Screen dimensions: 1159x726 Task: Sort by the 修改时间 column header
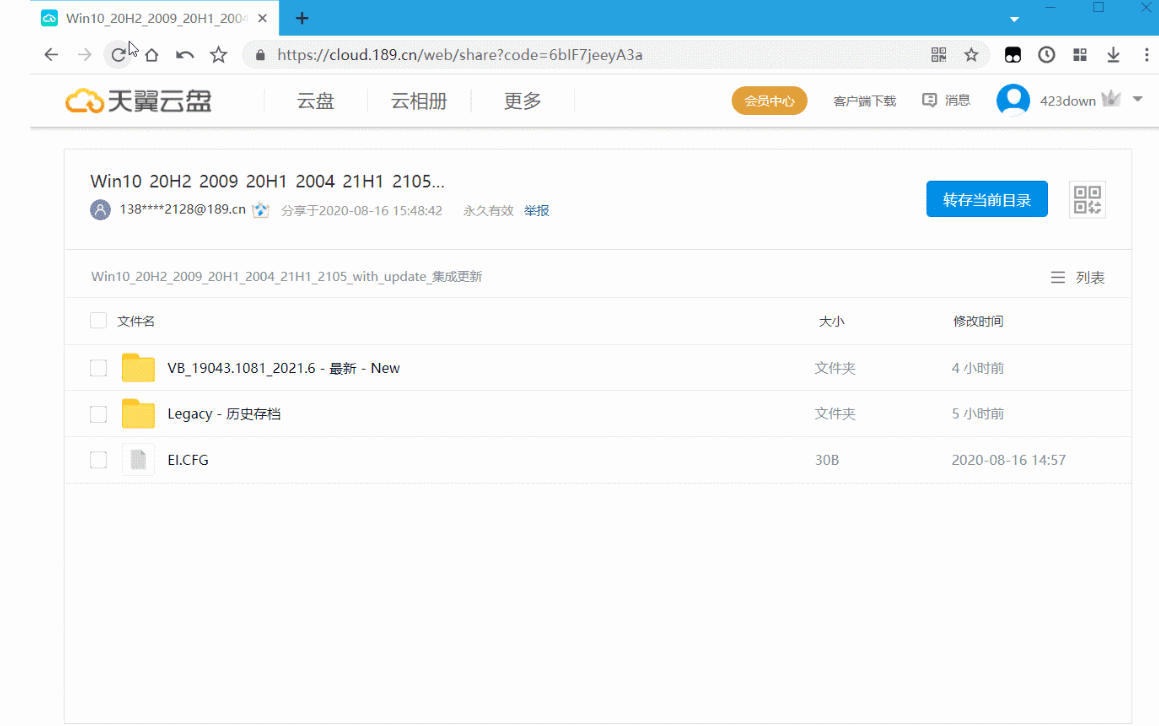point(978,321)
